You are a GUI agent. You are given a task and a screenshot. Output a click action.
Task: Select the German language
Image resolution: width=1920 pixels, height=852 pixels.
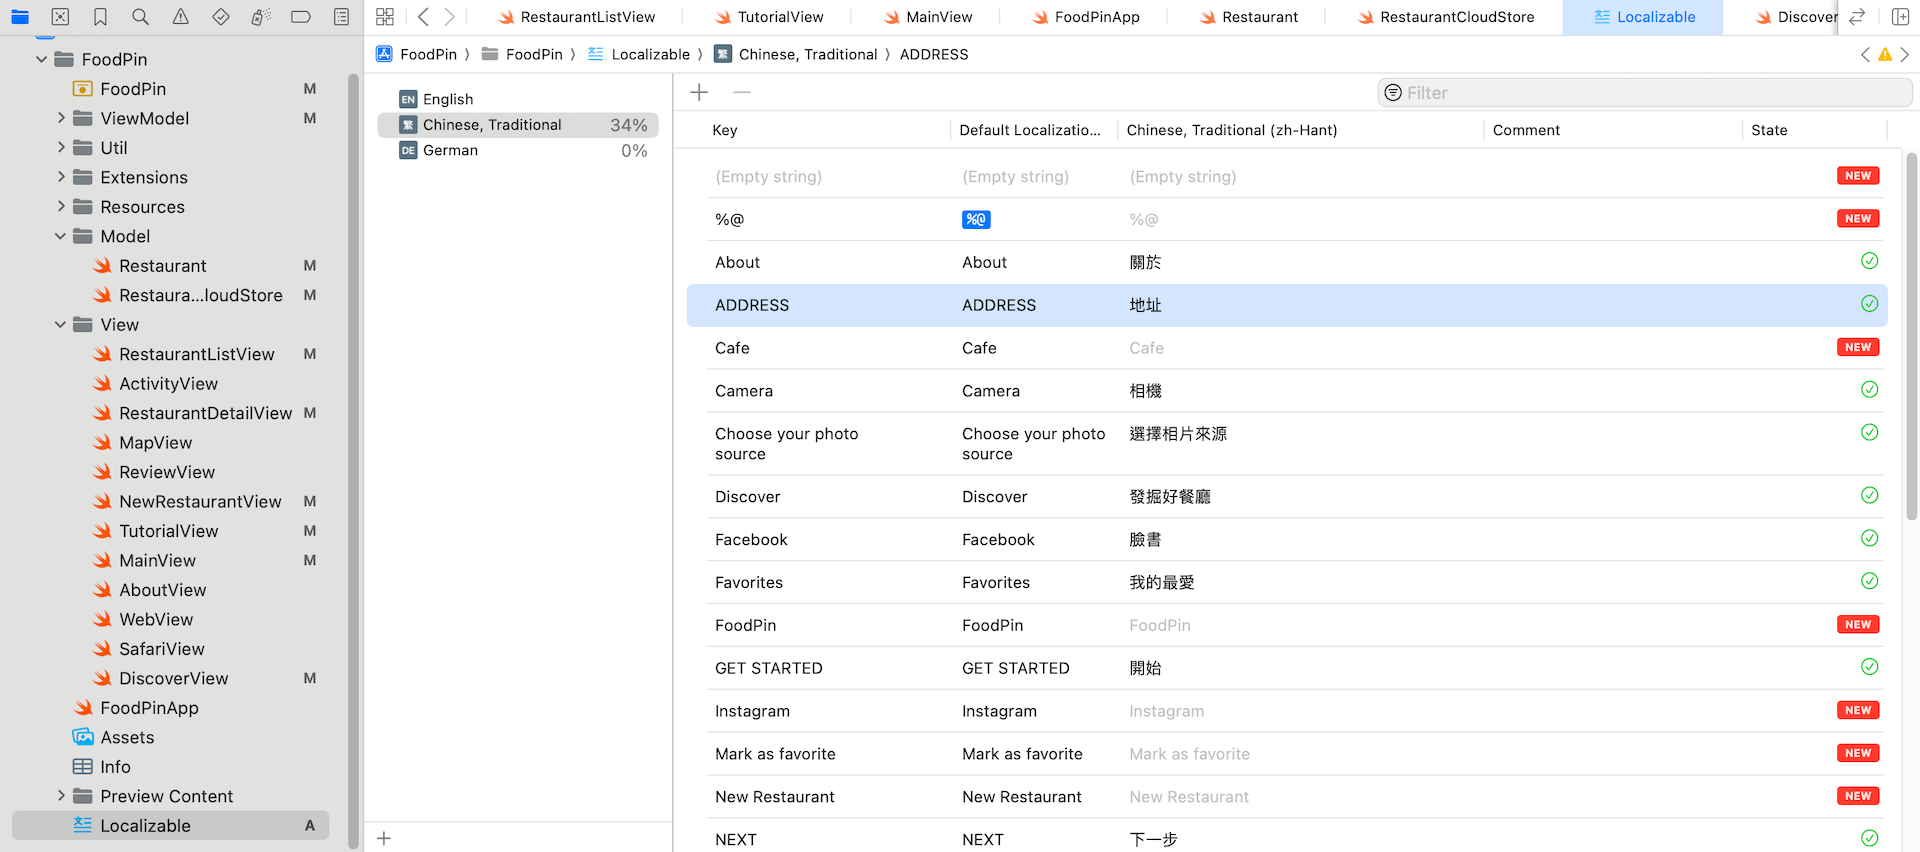[x=450, y=151]
